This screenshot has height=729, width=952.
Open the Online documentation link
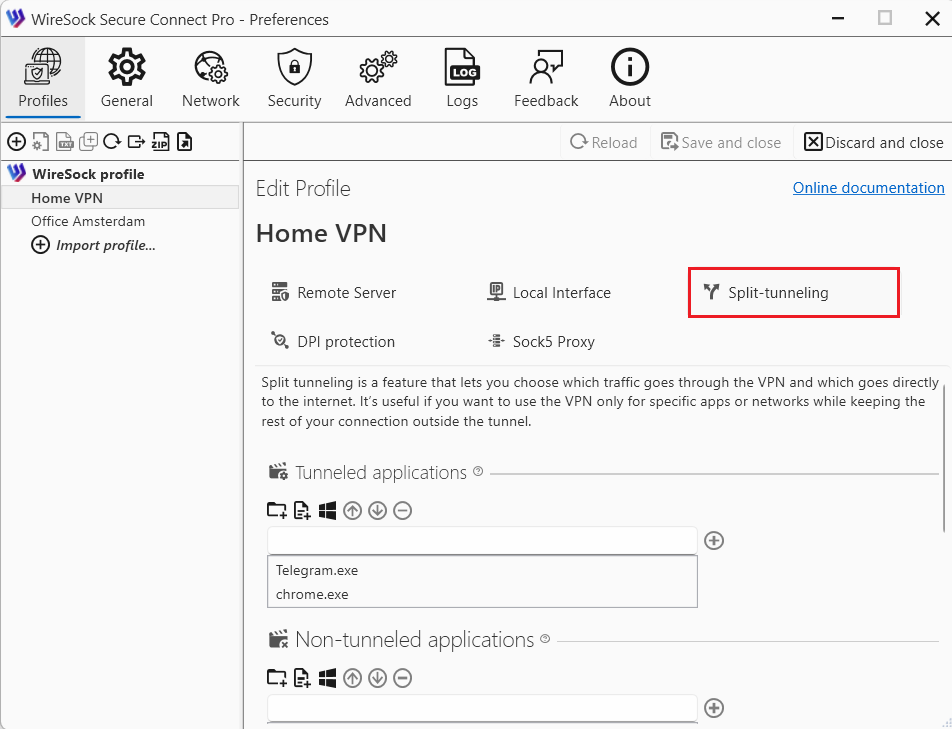868,187
